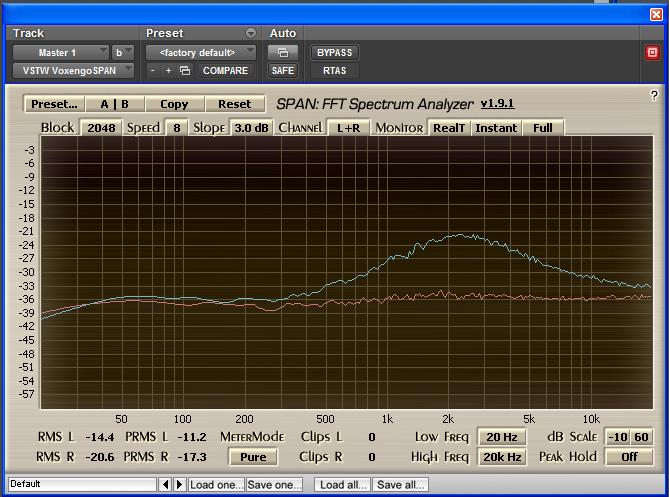Click the red target button at top right
Screen dimensions: 669x497
(x=652, y=52)
